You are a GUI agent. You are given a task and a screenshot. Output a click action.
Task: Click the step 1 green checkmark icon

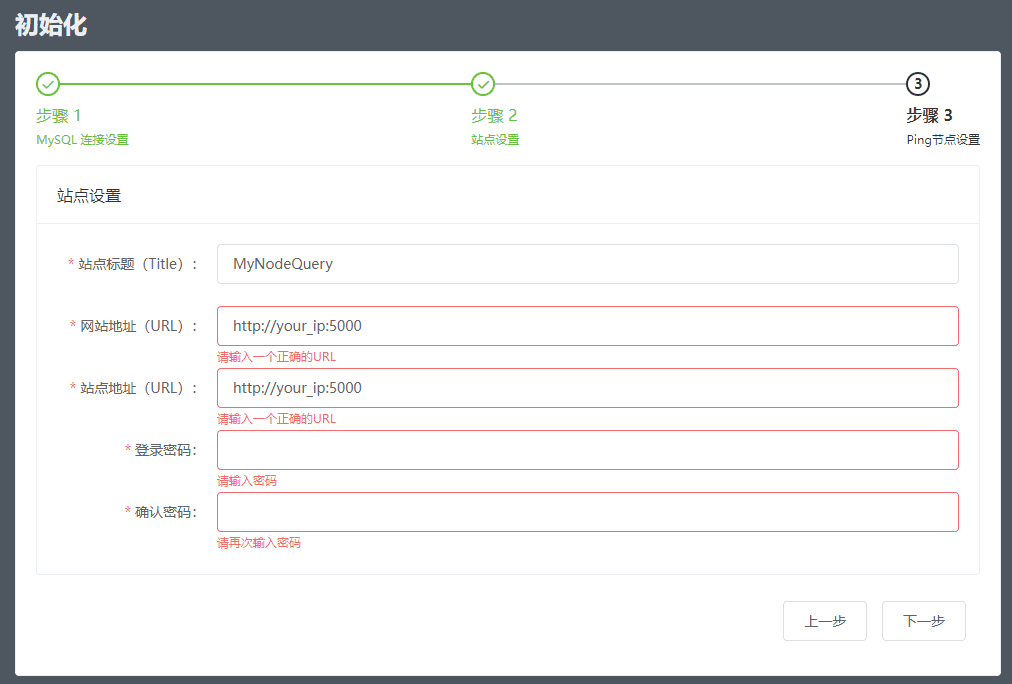(47, 84)
